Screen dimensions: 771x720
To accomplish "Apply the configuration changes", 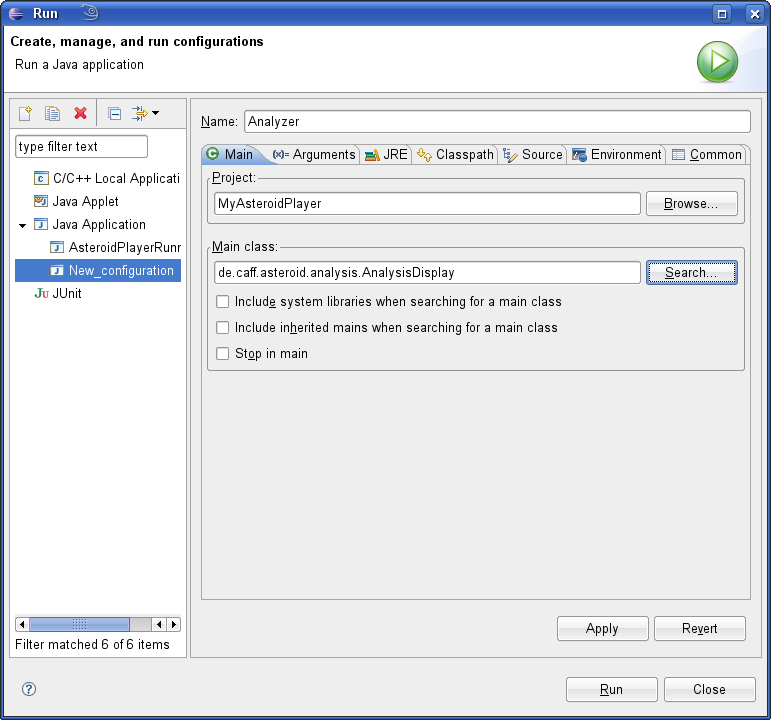I will (602, 629).
